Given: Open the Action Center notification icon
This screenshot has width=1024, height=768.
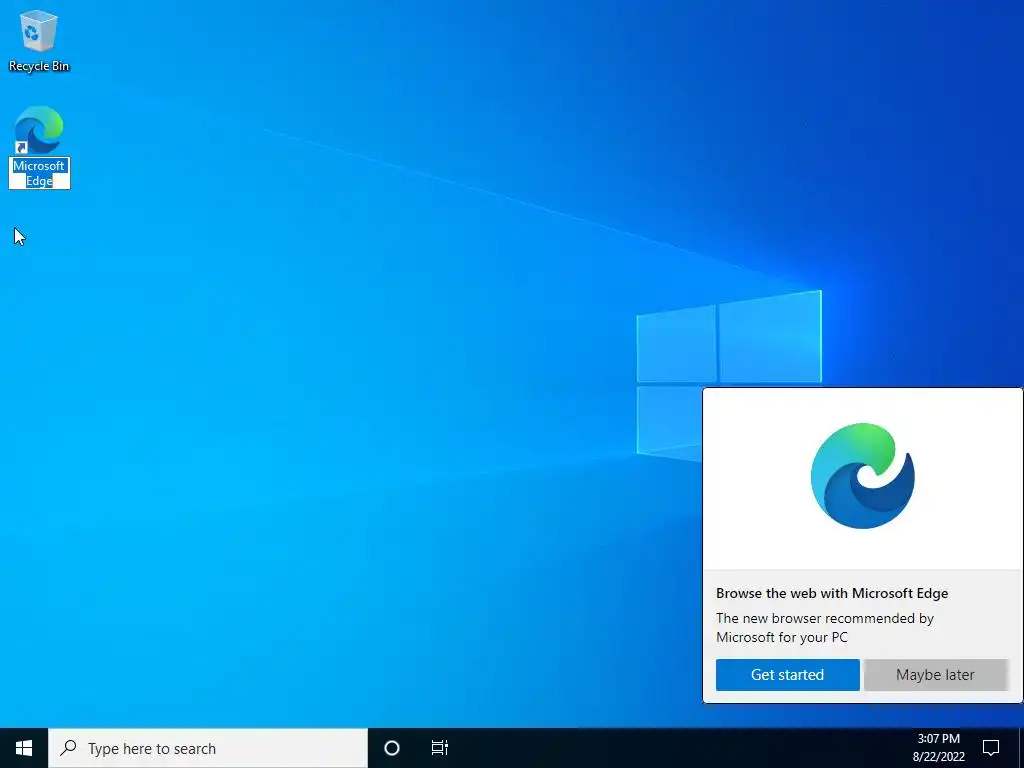Looking at the screenshot, I should [x=991, y=748].
